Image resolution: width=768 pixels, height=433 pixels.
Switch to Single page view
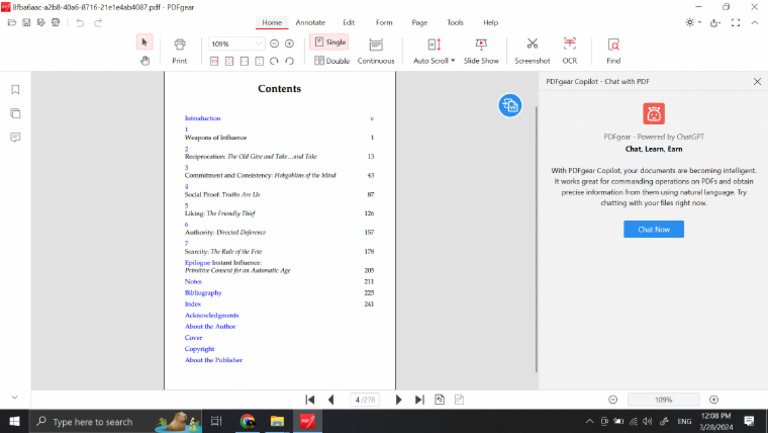coord(329,42)
